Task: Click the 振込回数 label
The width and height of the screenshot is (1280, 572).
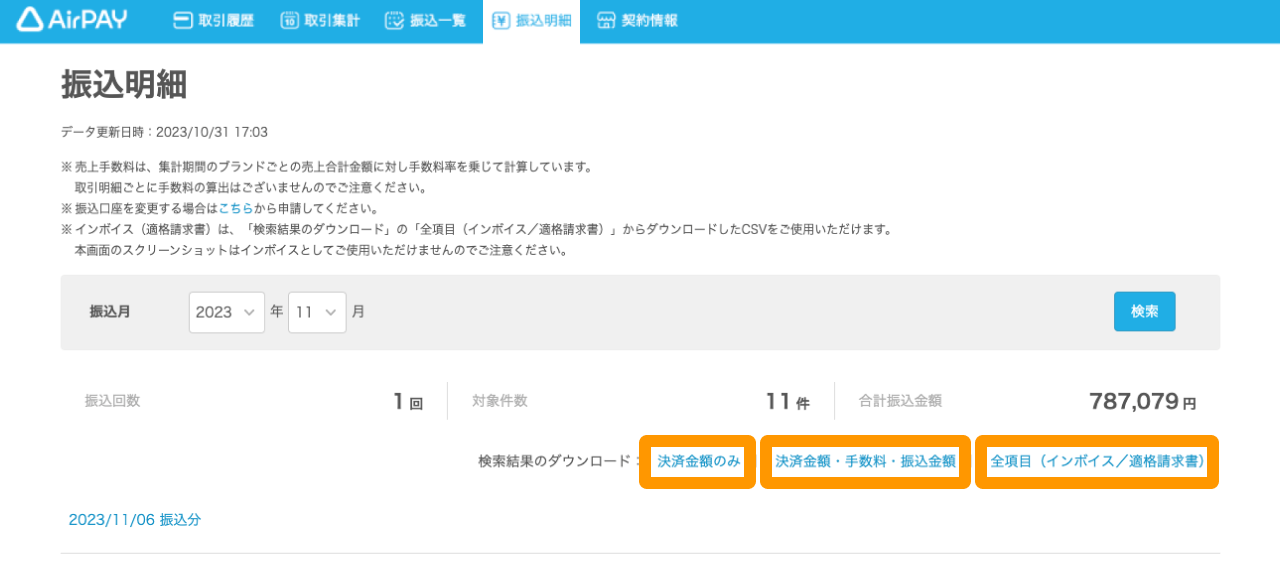Action: click(113, 401)
